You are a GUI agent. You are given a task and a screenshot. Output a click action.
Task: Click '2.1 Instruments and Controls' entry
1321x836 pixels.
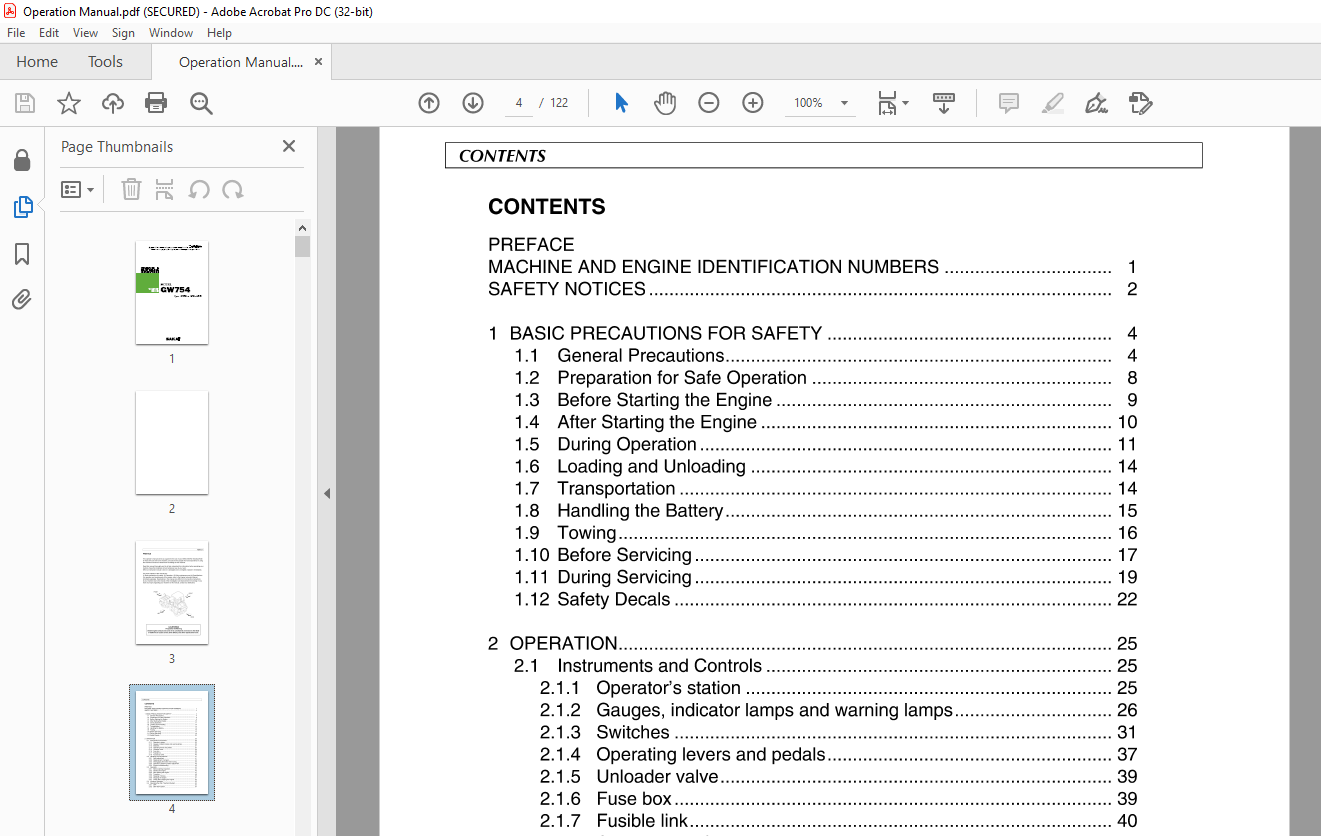826,665
